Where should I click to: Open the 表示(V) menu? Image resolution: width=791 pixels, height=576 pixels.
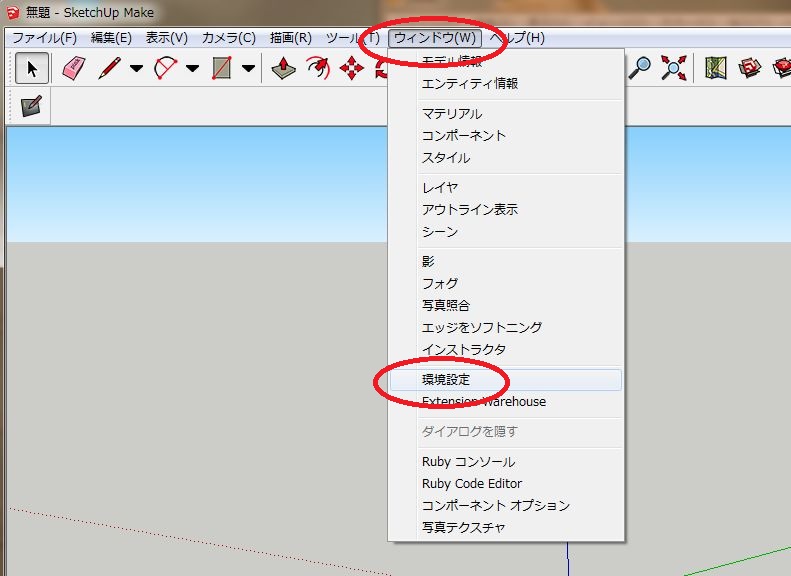pyautogui.click(x=166, y=38)
